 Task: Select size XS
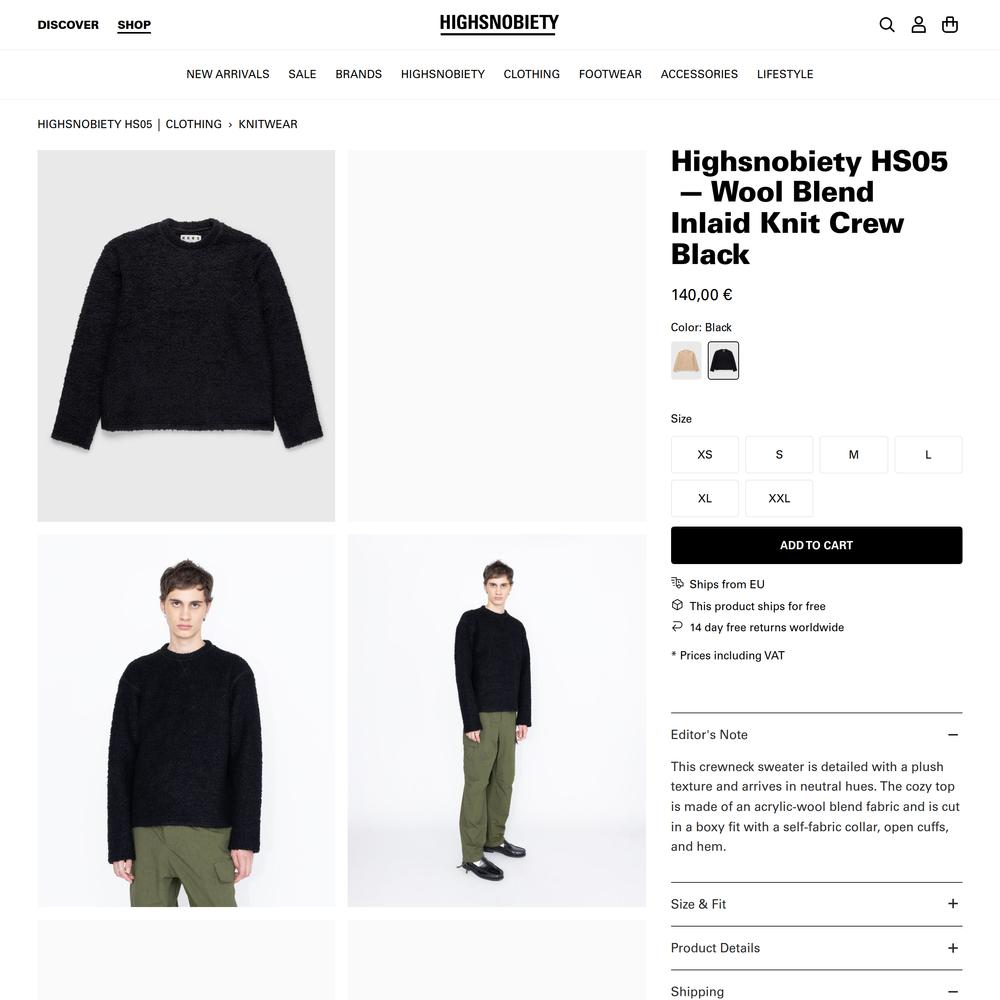coord(705,455)
